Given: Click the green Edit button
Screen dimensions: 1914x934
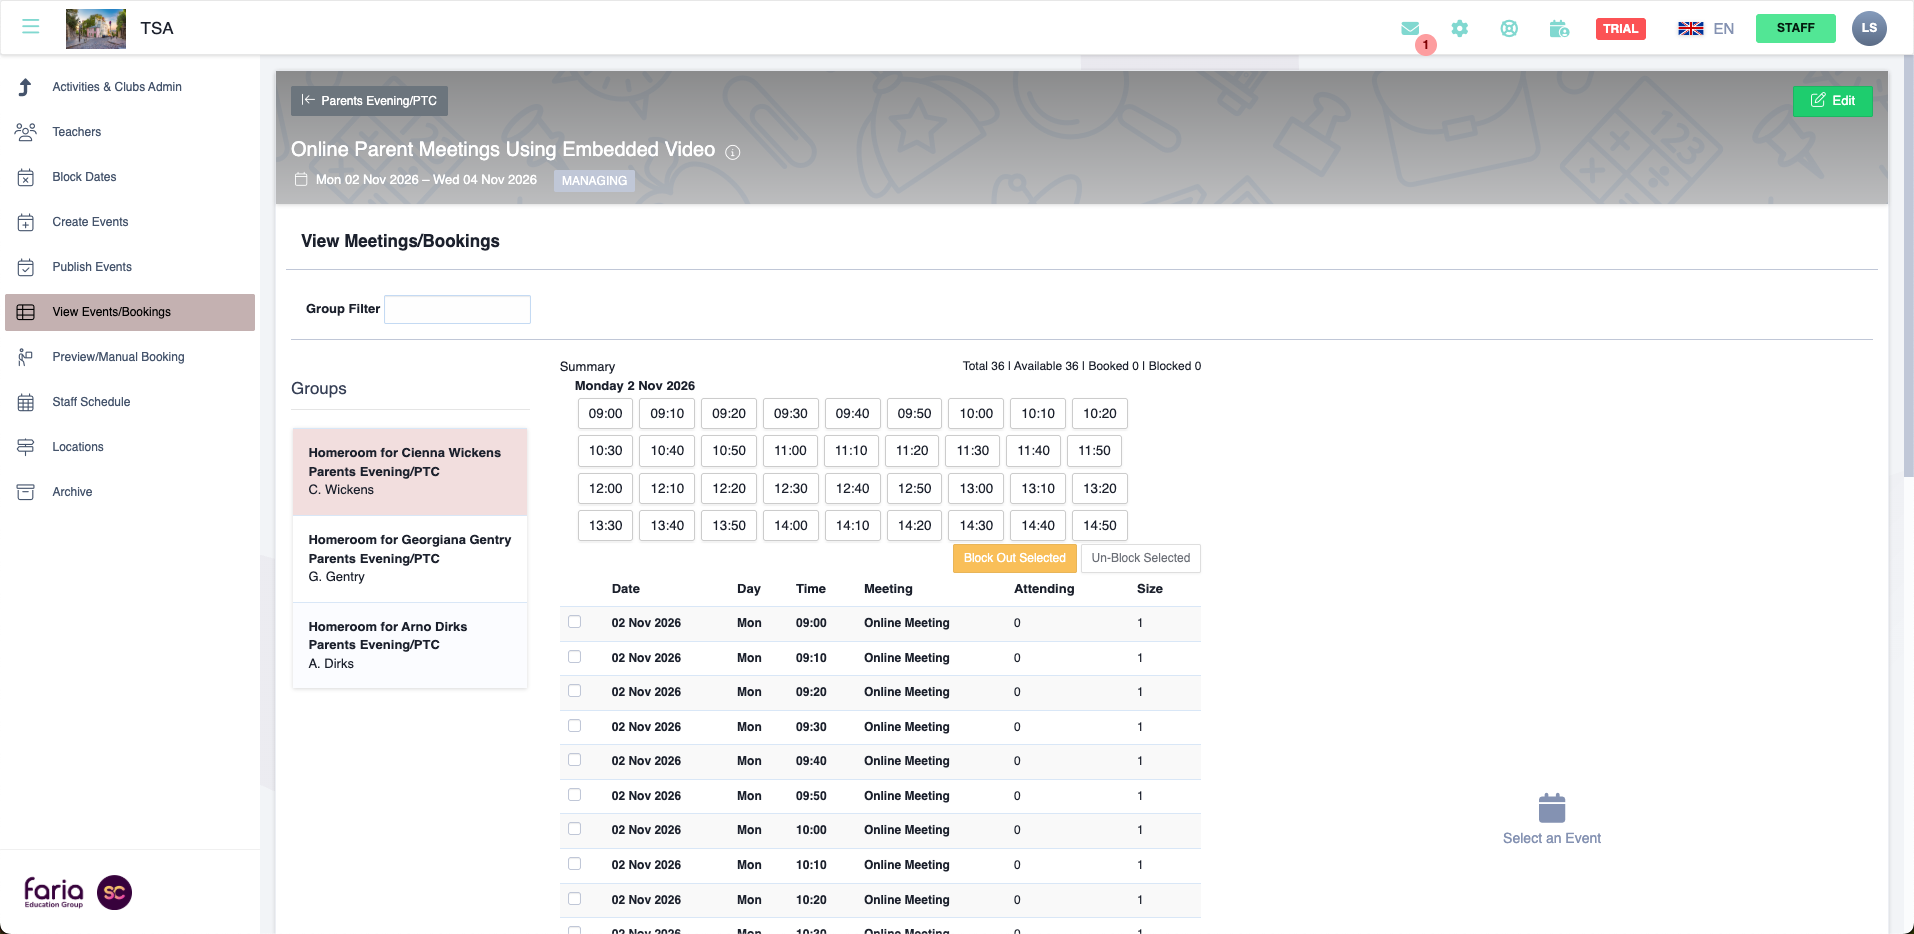Looking at the screenshot, I should [1832, 101].
